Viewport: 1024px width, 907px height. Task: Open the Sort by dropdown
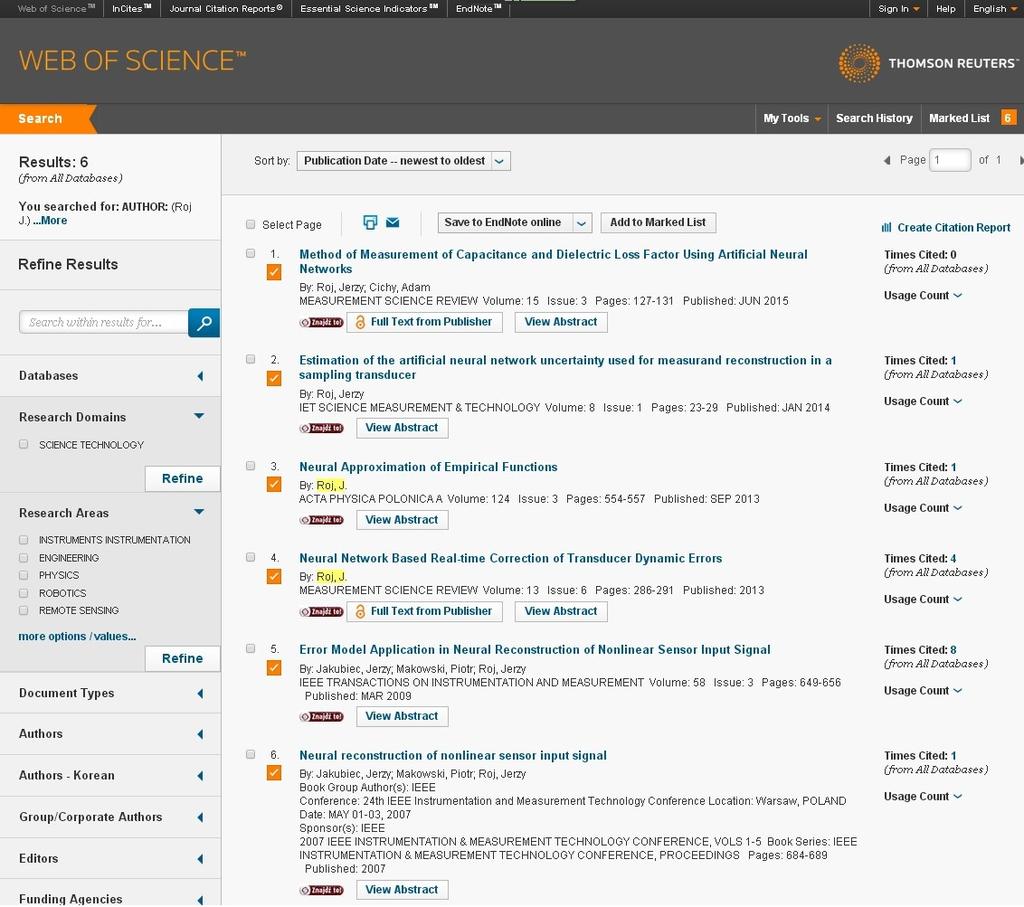tap(404, 161)
